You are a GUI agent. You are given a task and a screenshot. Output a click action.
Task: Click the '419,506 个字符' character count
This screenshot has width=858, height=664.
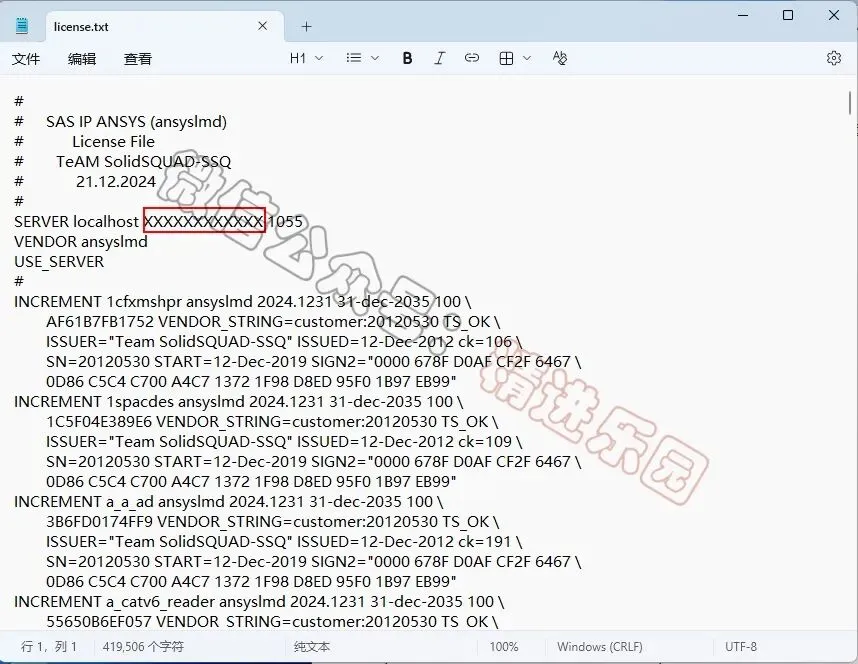(x=143, y=646)
